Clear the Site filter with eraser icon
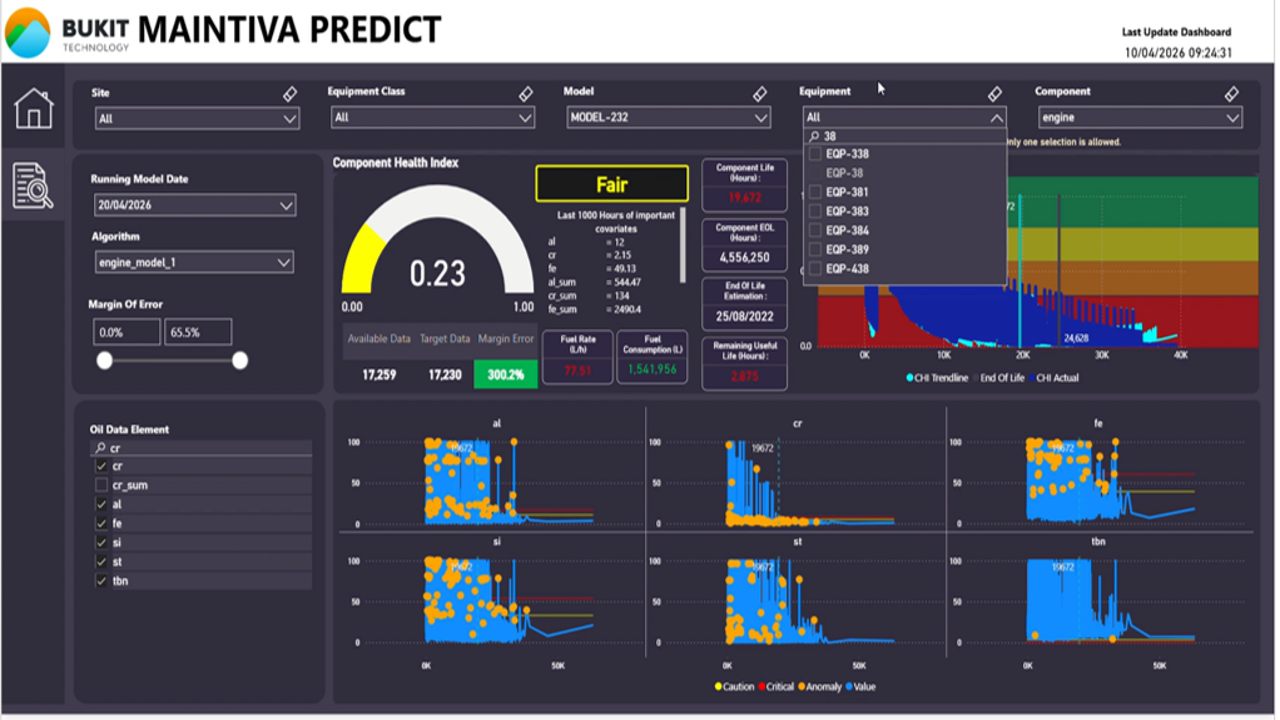 pyautogui.click(x=290, y=94)
